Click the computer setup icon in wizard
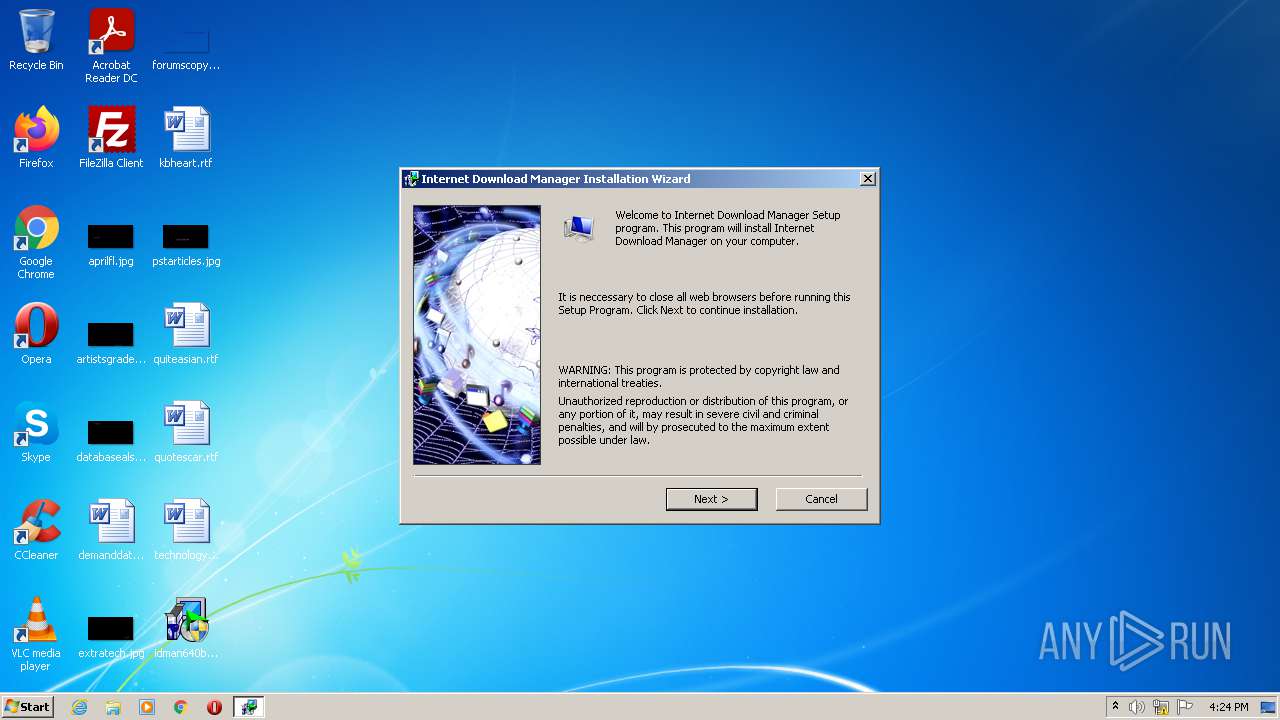 (578, 229)
